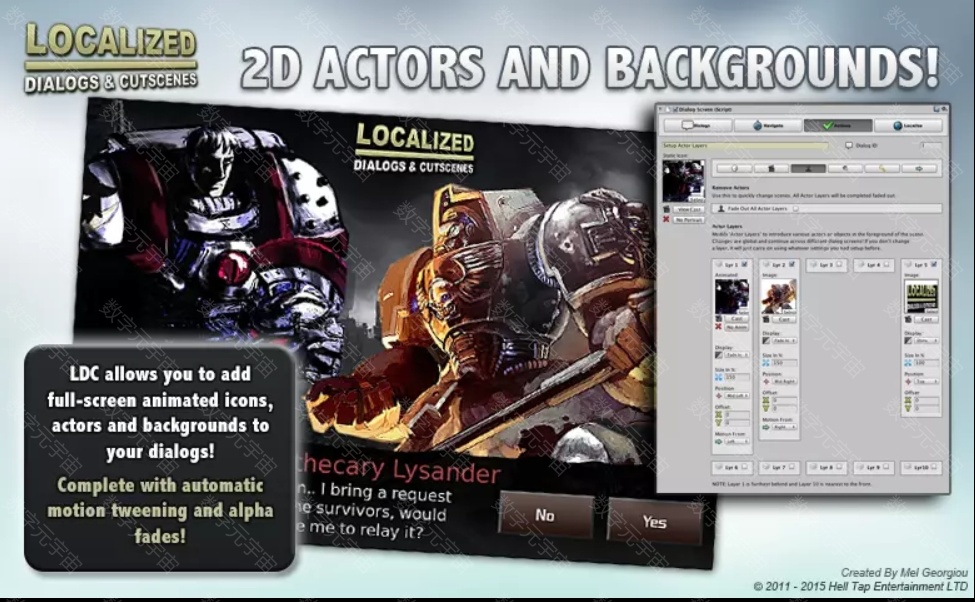Screen dimensions: 975x602
Task: Open the Lyr 1 Display dropdown
Action: [x=737, y=355]
